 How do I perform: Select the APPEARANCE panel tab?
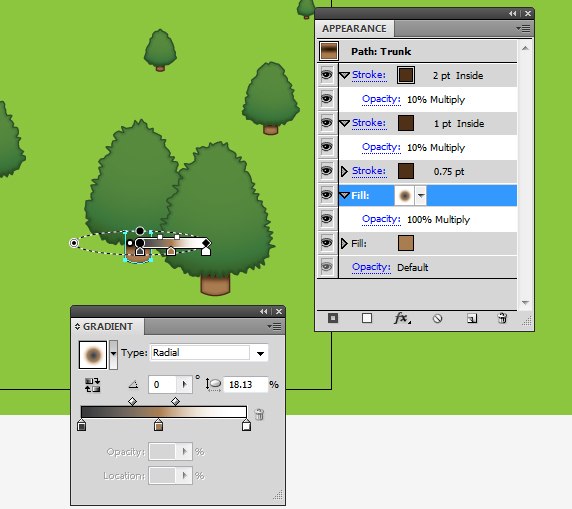pyautogui.click(x=354, y=28)
